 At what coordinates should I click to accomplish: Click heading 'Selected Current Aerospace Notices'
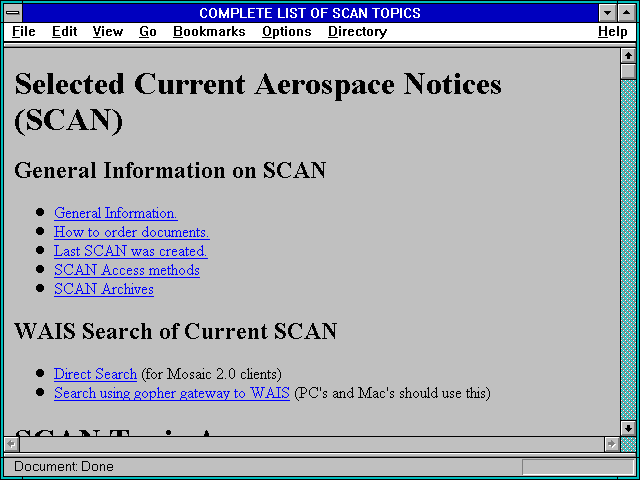(x=258, y=84)
